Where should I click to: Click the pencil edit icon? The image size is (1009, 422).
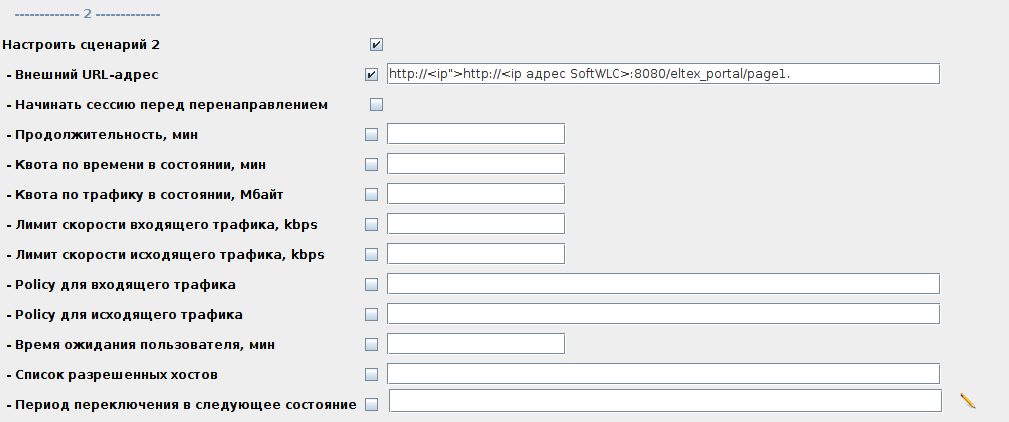[967, 401]
